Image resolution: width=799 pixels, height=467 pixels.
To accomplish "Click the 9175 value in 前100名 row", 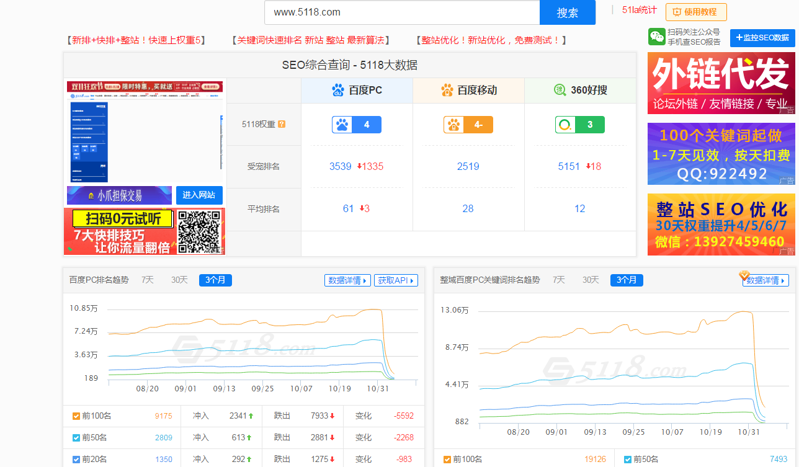I will coord(164,416).
